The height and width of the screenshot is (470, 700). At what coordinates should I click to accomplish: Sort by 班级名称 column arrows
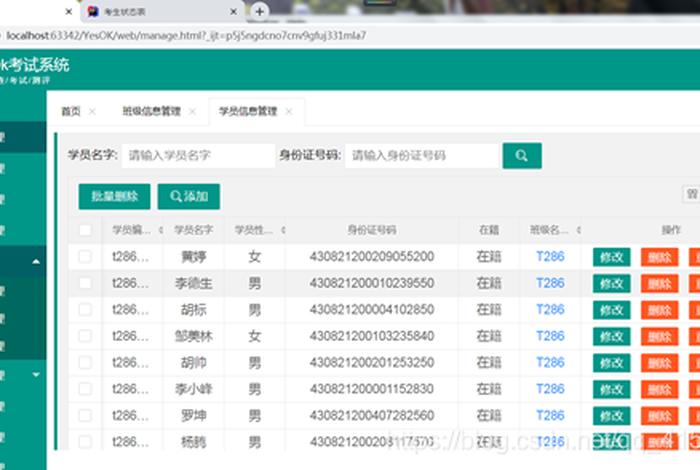click(x=579, y=230)
